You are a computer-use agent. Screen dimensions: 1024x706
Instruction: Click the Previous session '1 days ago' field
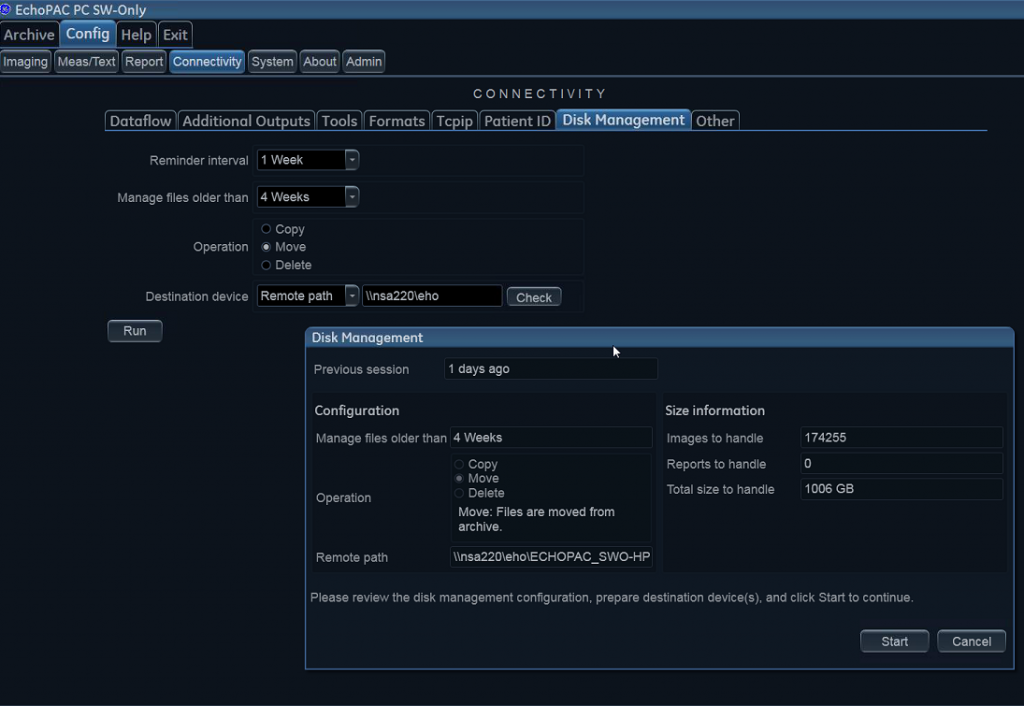point(551,369)
